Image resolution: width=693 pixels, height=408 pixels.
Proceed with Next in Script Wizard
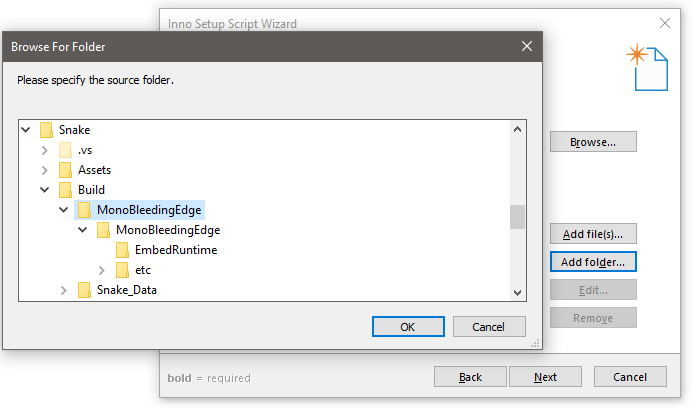[545, 377]
